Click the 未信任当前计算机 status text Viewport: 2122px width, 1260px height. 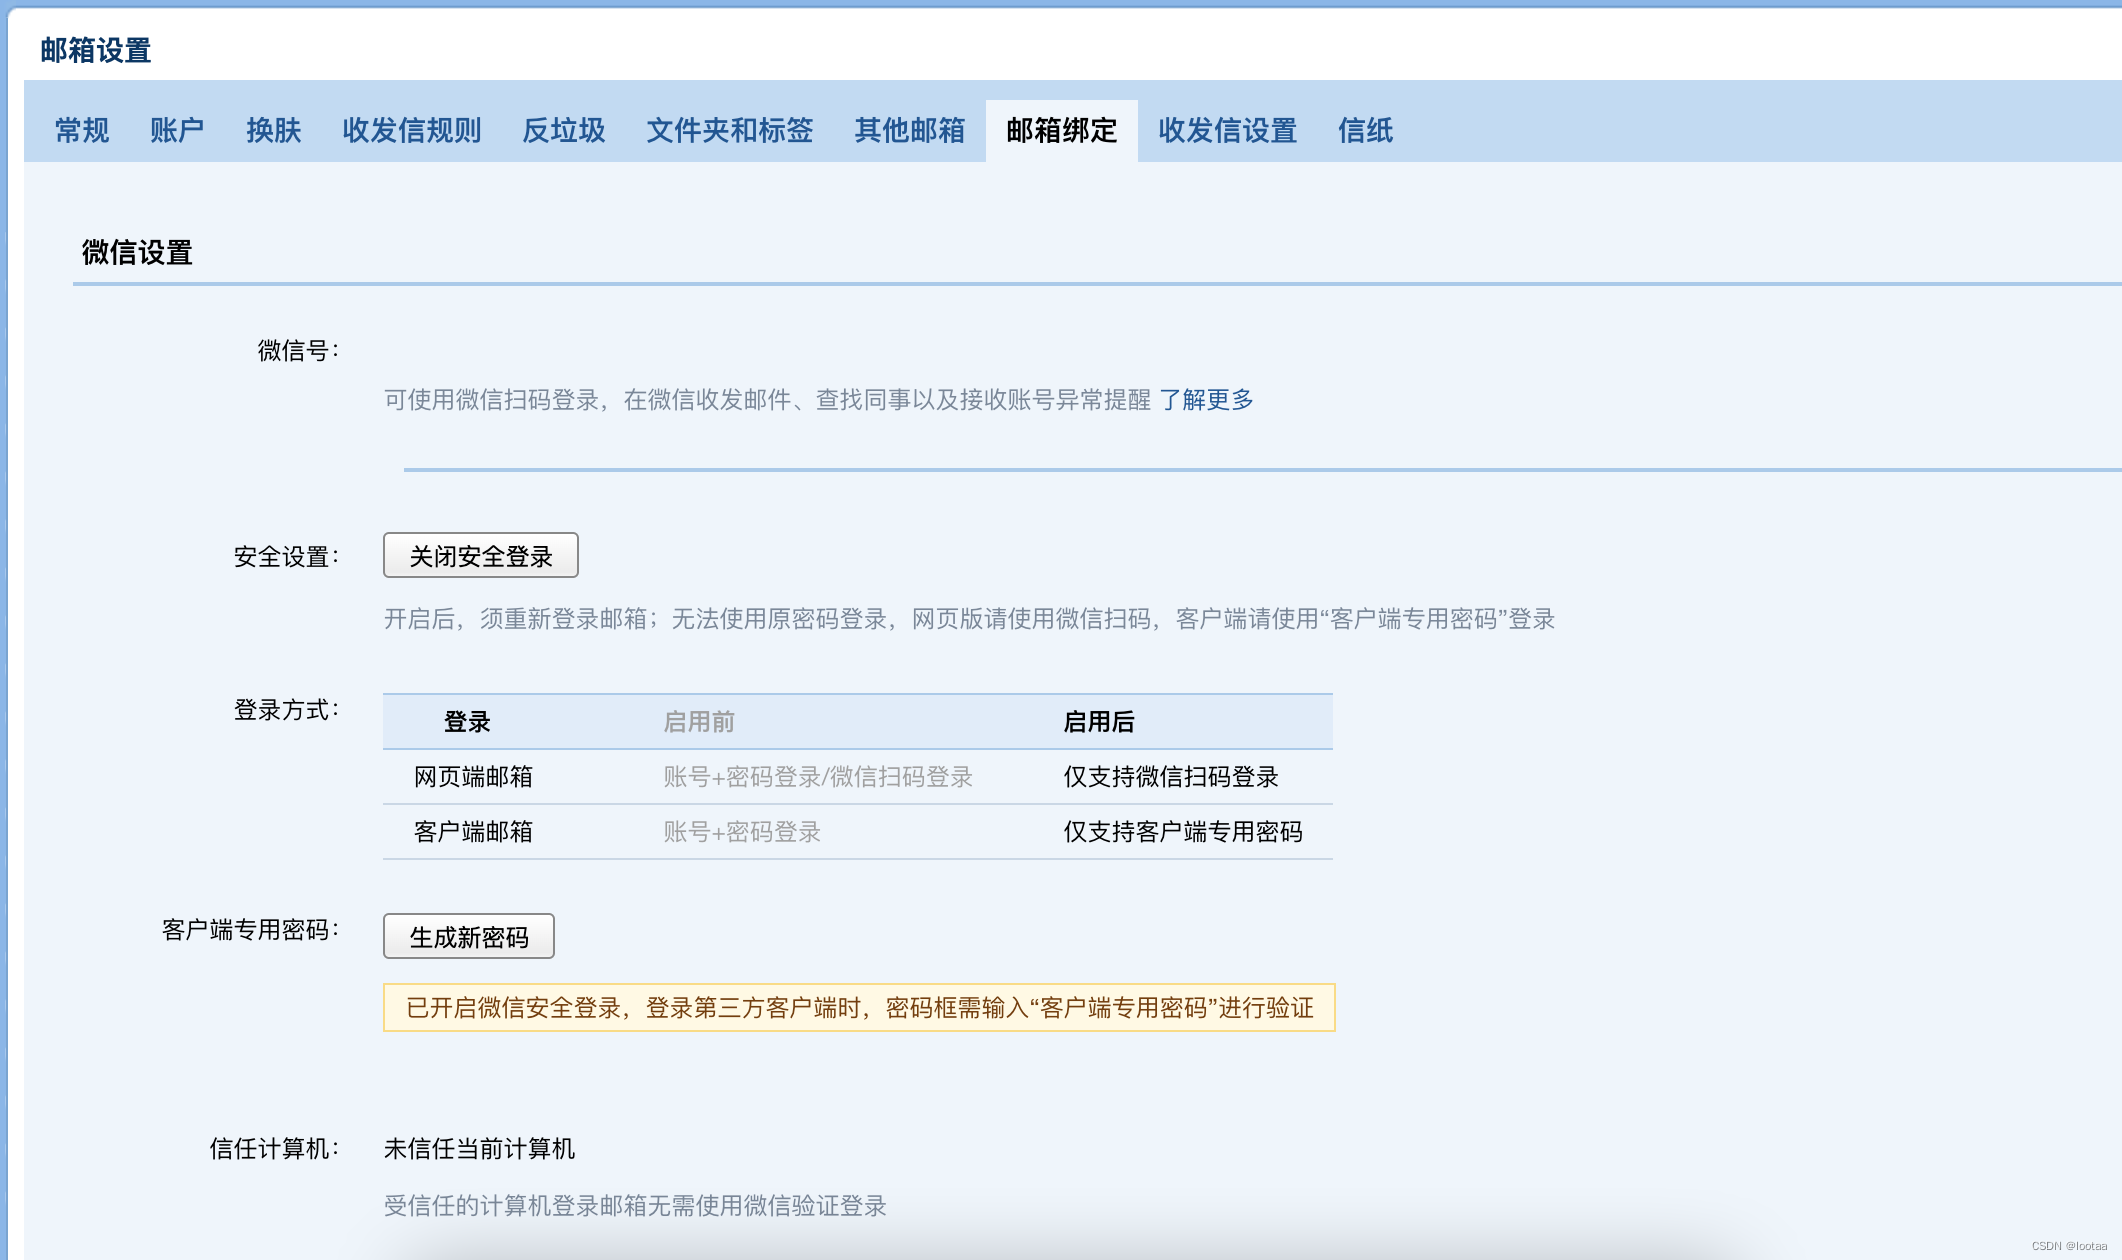pyautogui.click(x=479, y=1149)
